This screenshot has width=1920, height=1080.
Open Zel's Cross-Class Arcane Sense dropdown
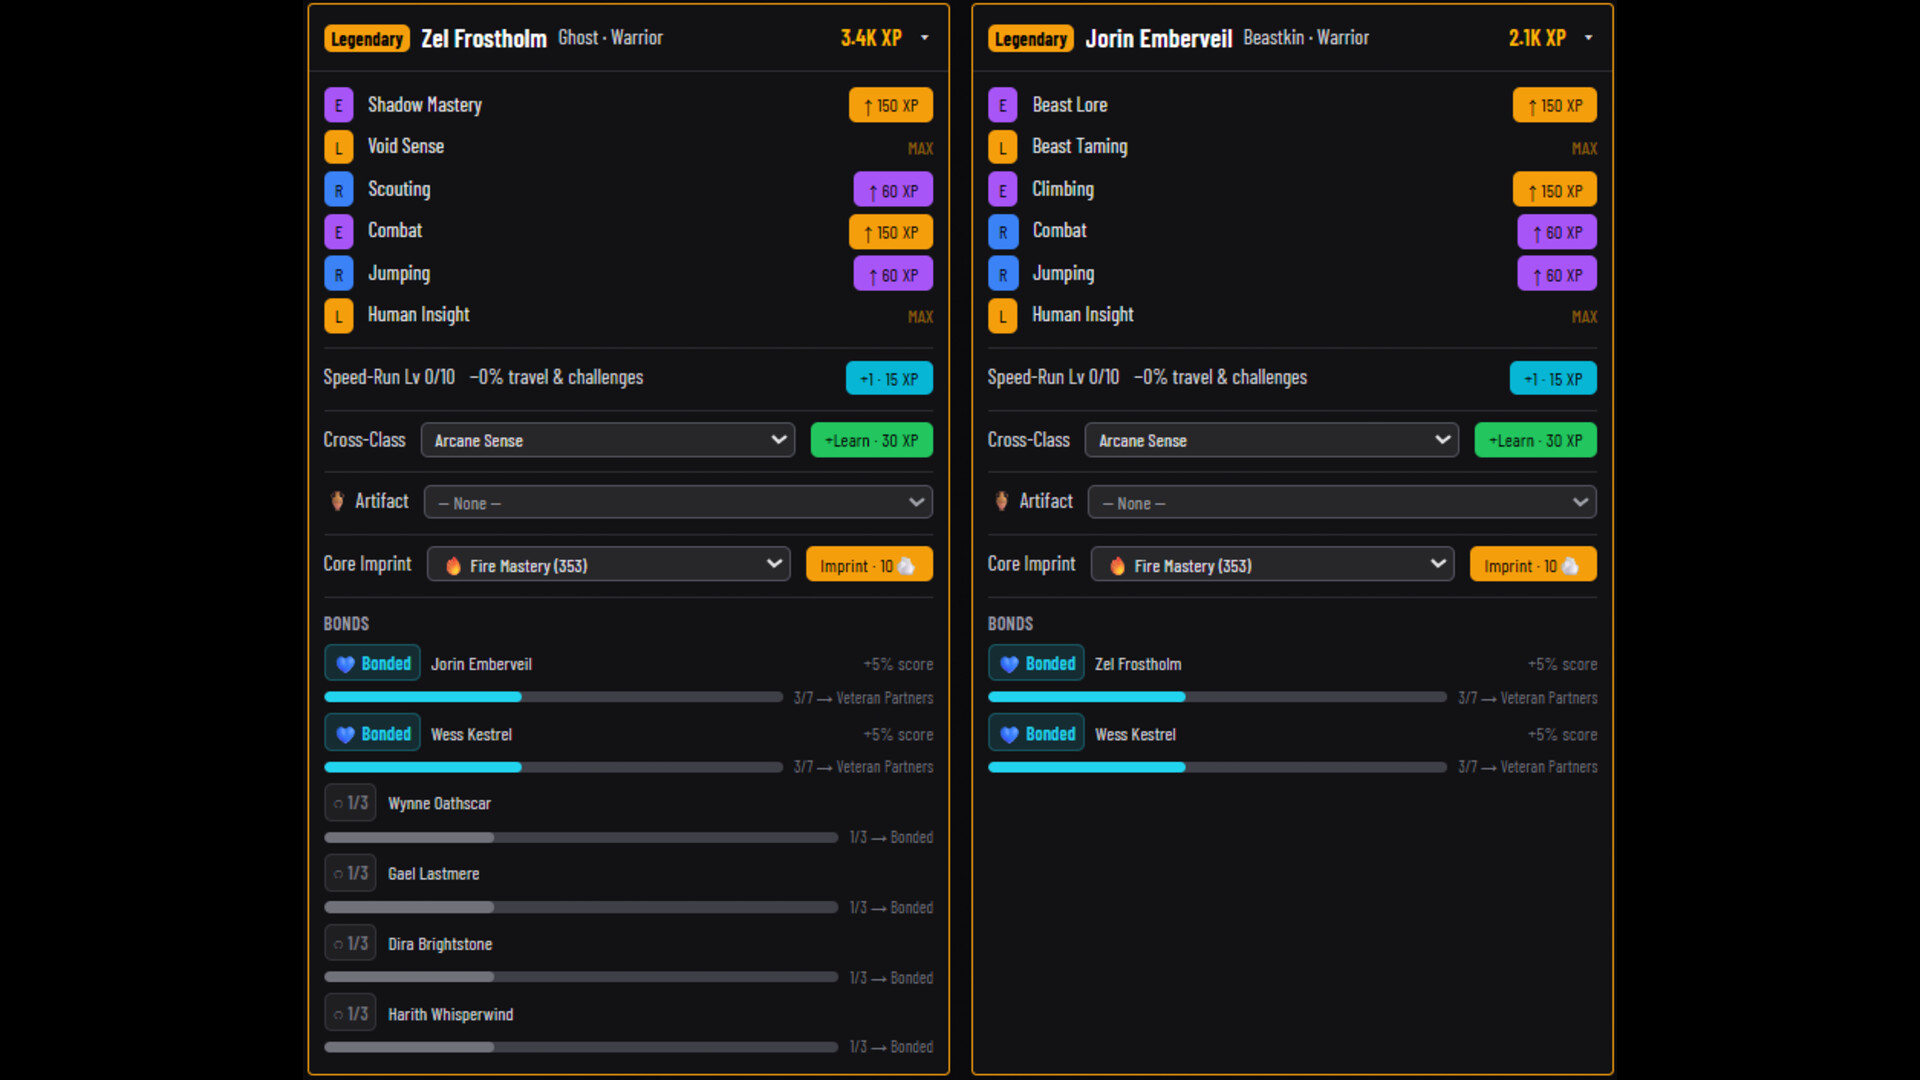pyautogui.click(x=608, y=440)
